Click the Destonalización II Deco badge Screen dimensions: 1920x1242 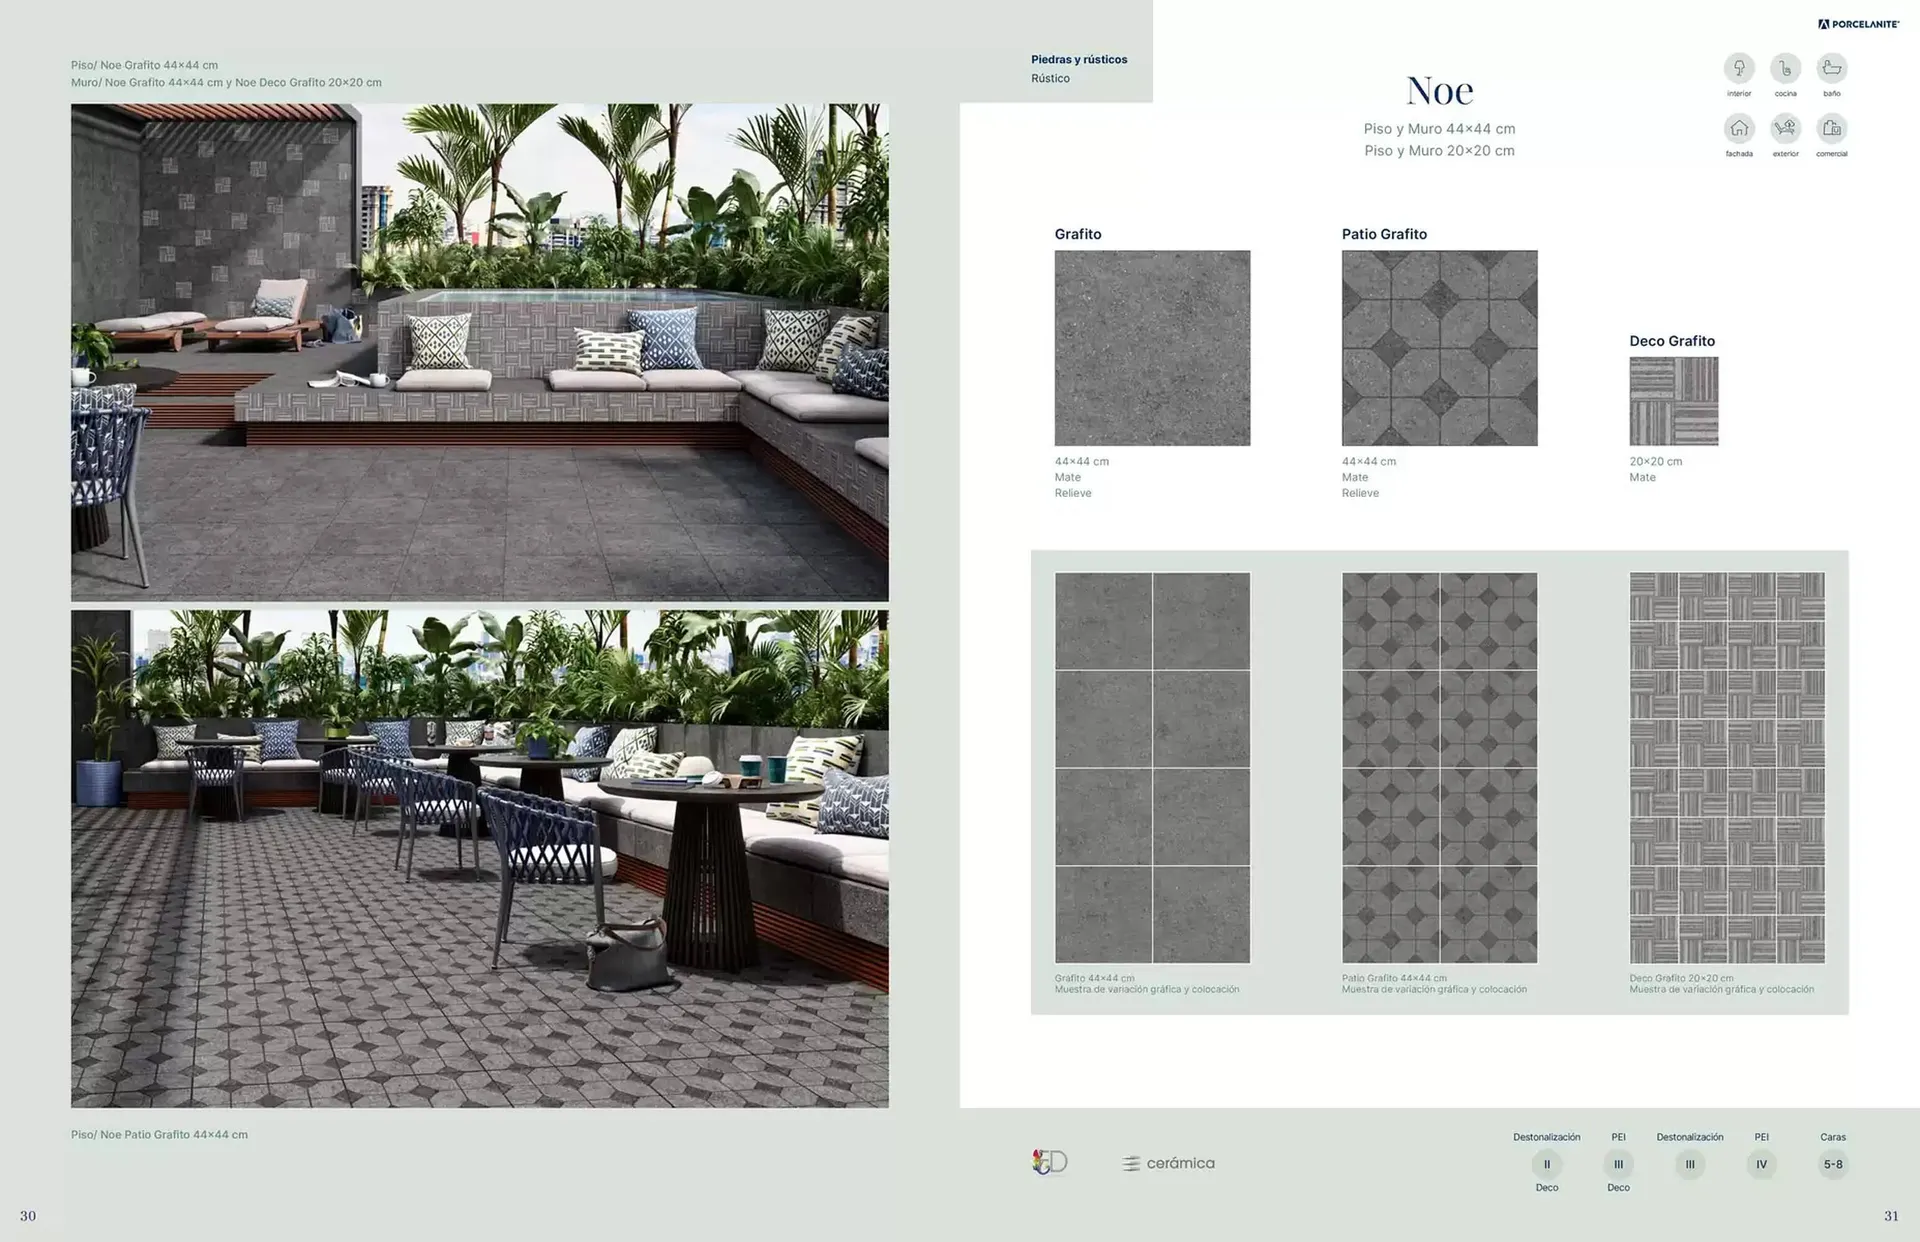tap(1546, 1164)
